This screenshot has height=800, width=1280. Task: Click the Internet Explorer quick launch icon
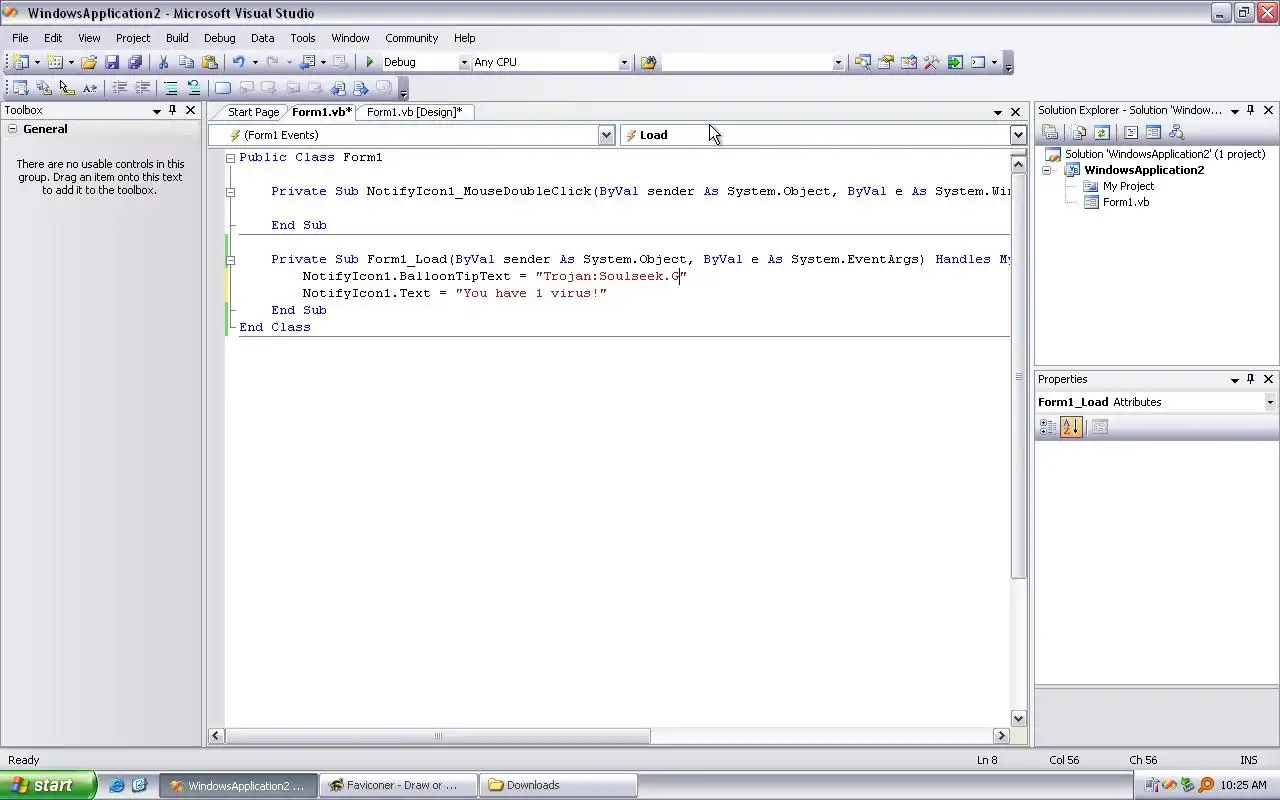(117, 785)
